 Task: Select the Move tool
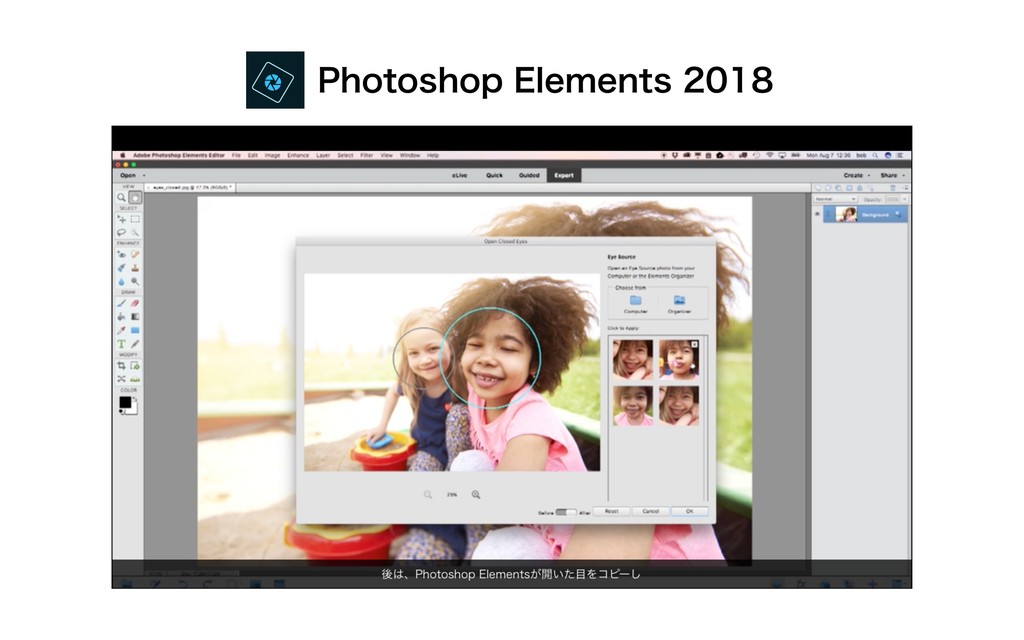tap(121, 219)
